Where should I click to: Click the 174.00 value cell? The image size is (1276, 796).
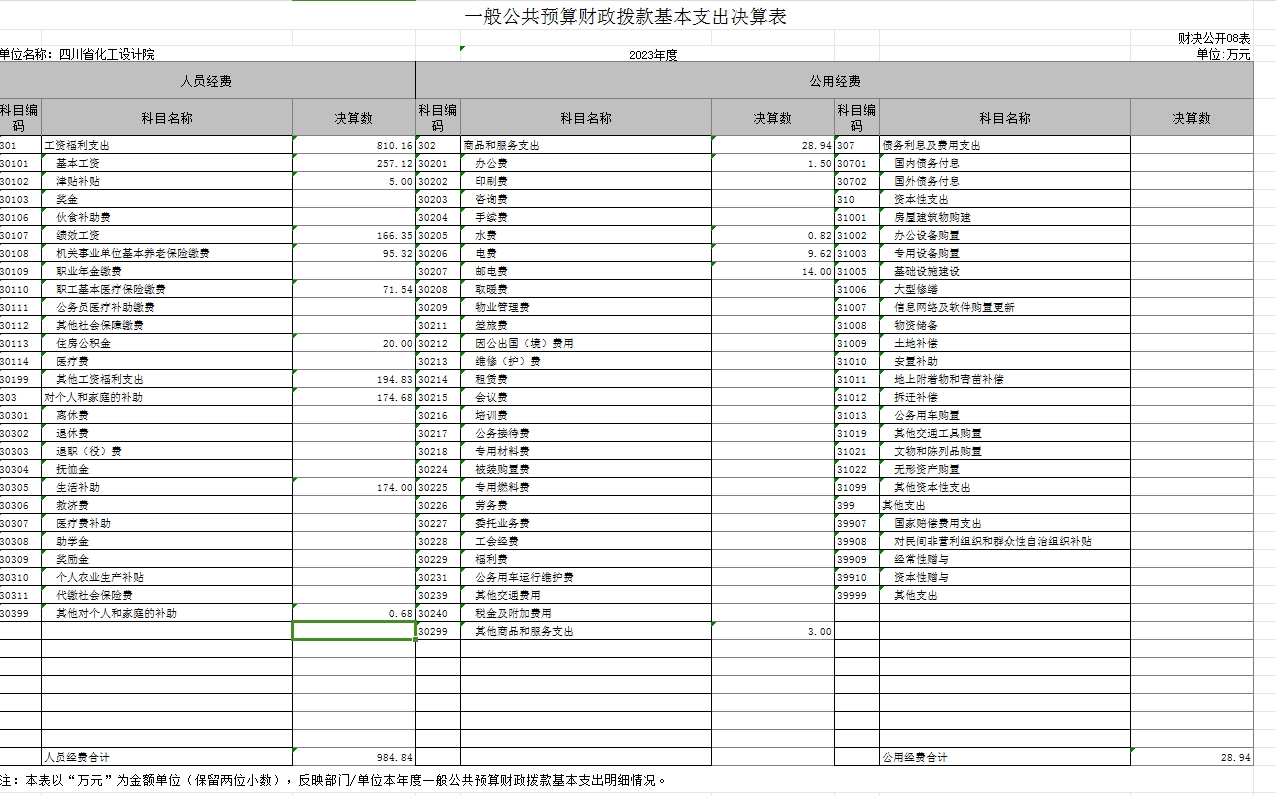point(354,487)
